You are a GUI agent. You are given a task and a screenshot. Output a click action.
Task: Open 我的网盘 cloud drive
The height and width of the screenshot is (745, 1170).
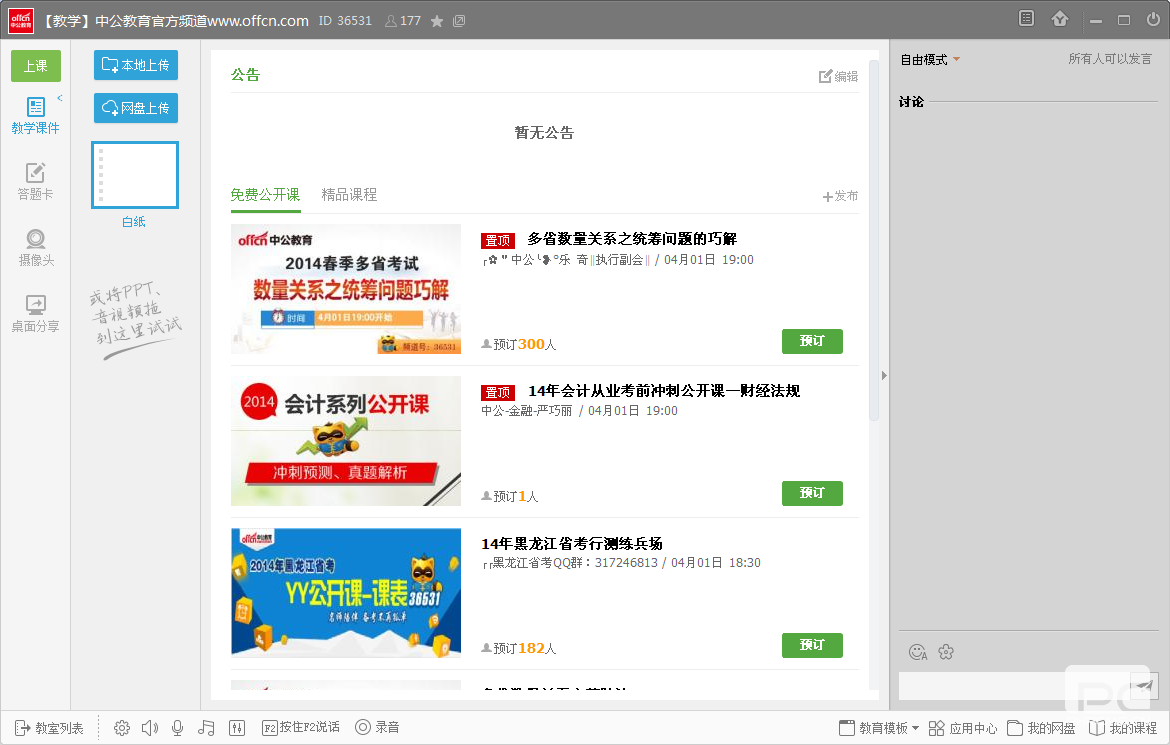[1042, 728]
